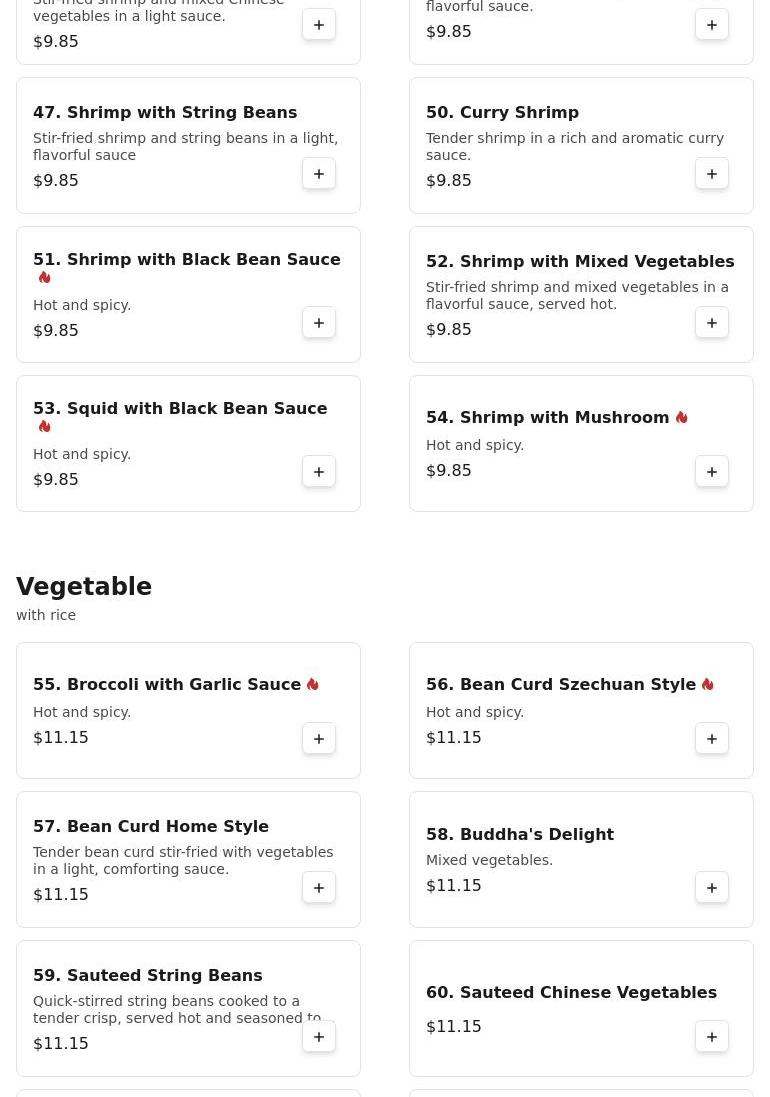
Task: Add Shrimp with Mixed Vegetables
Action: click(x=712, y=323)
